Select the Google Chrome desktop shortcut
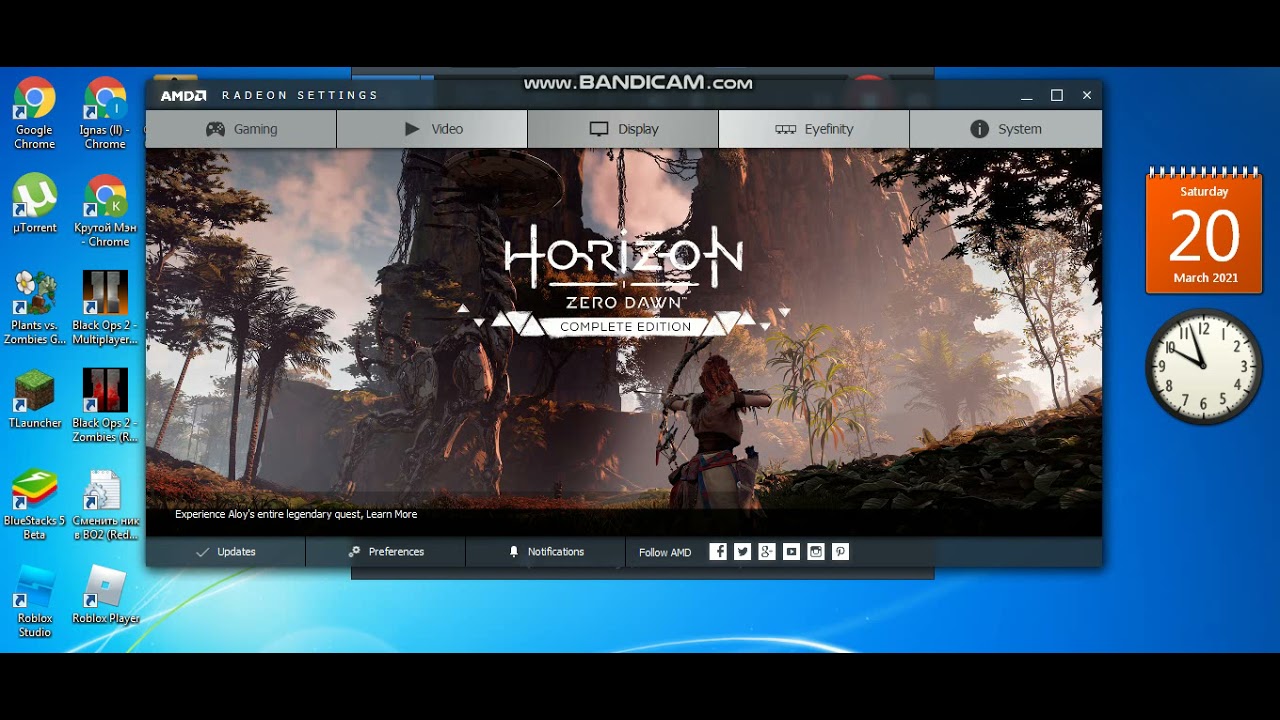The image size is (1280, 720). point(34,114)
